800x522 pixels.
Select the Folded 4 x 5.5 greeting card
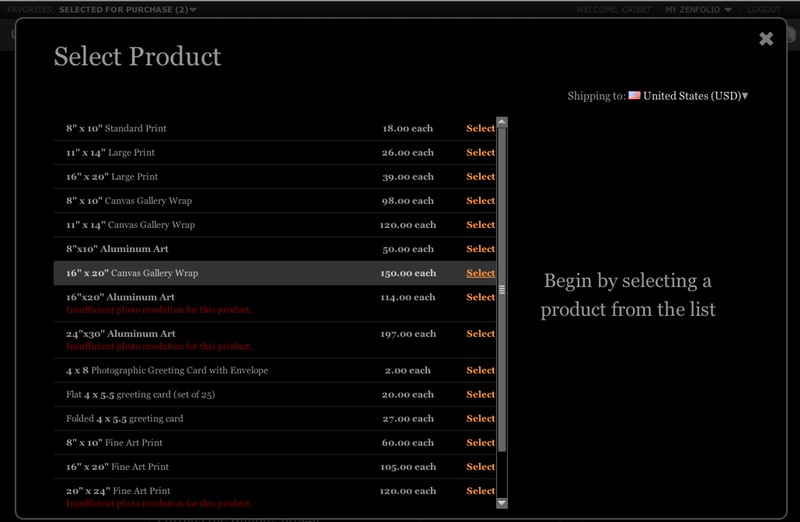tap(480, 418)
